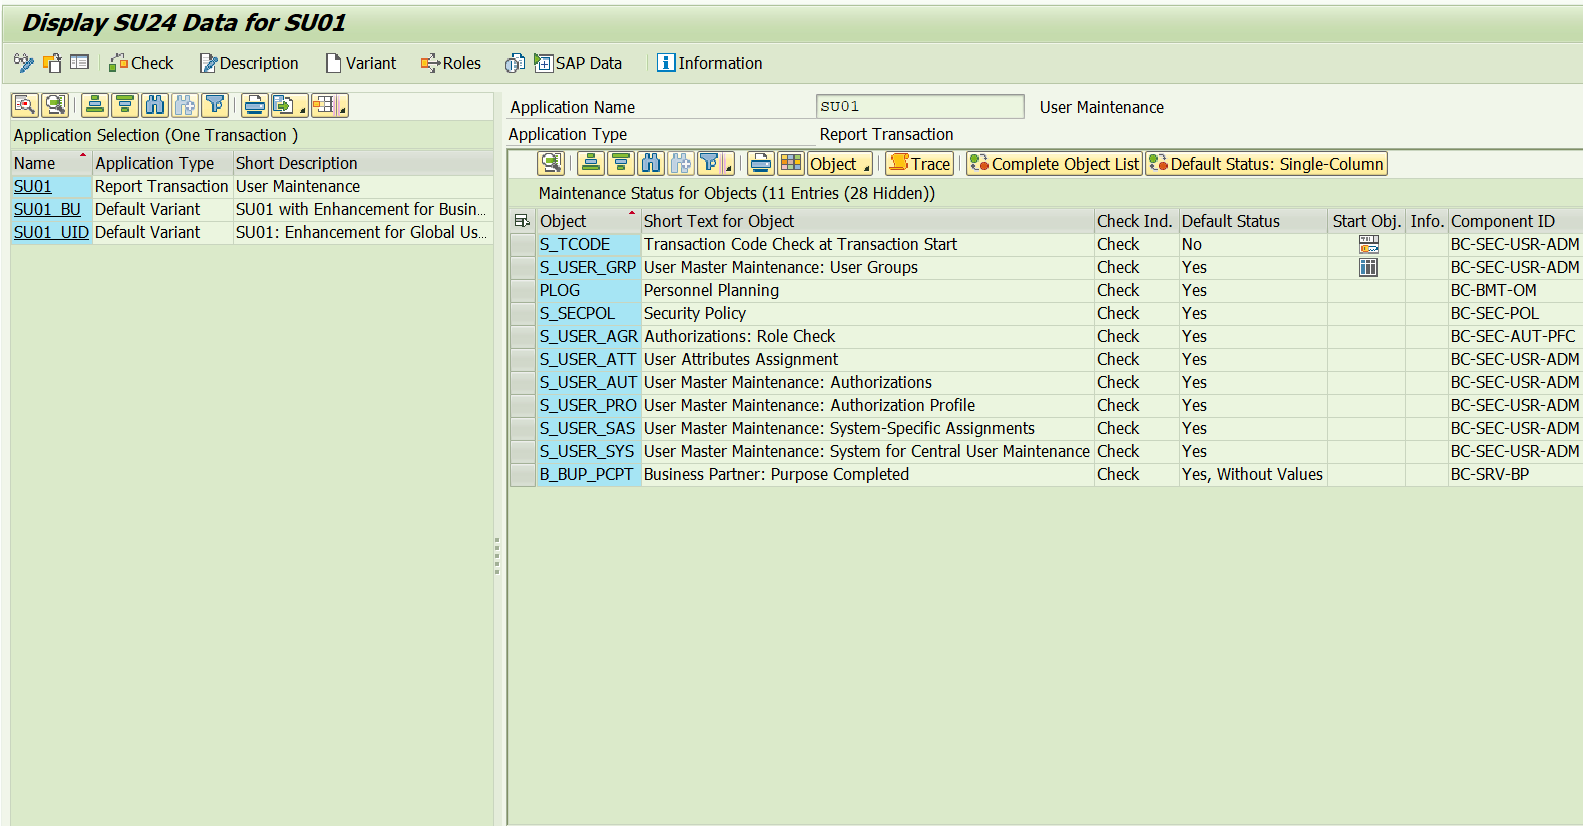Click the Complete Object List button
The height and width of the screenshot is (826, 1583).
click(1054, 163)
